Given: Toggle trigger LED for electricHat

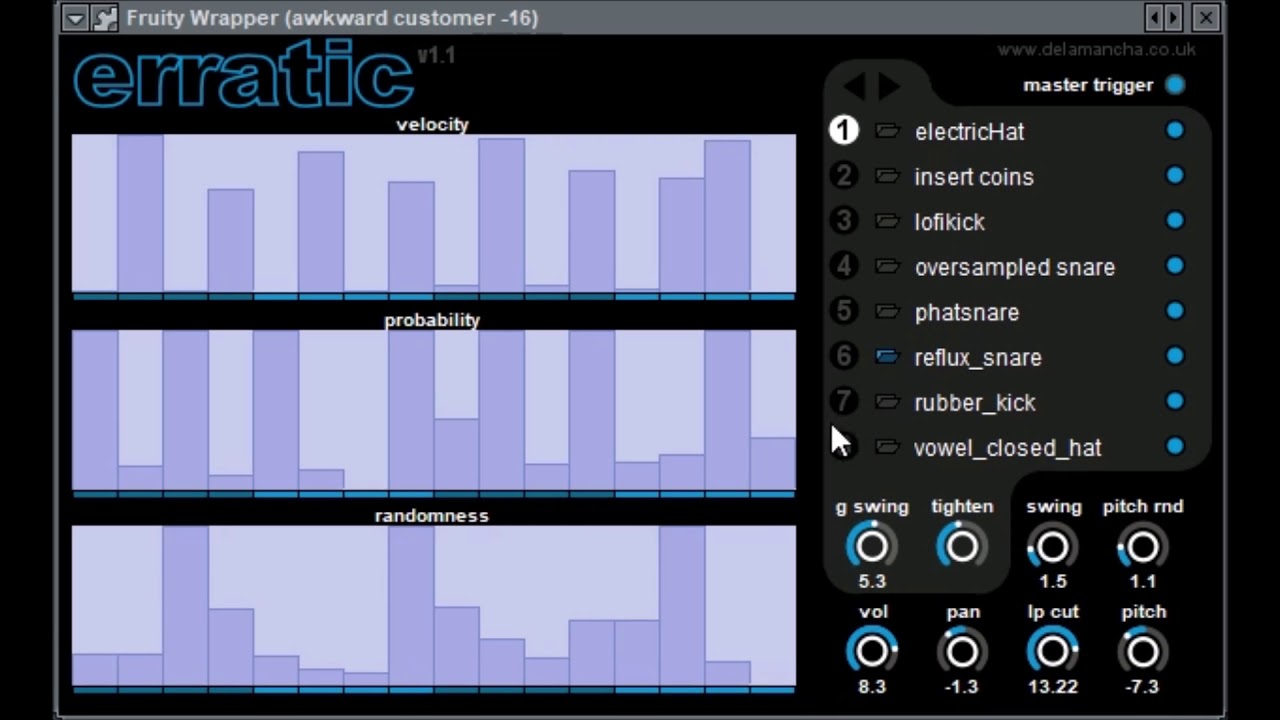Looking at the screenshot, I should 1175,130.
